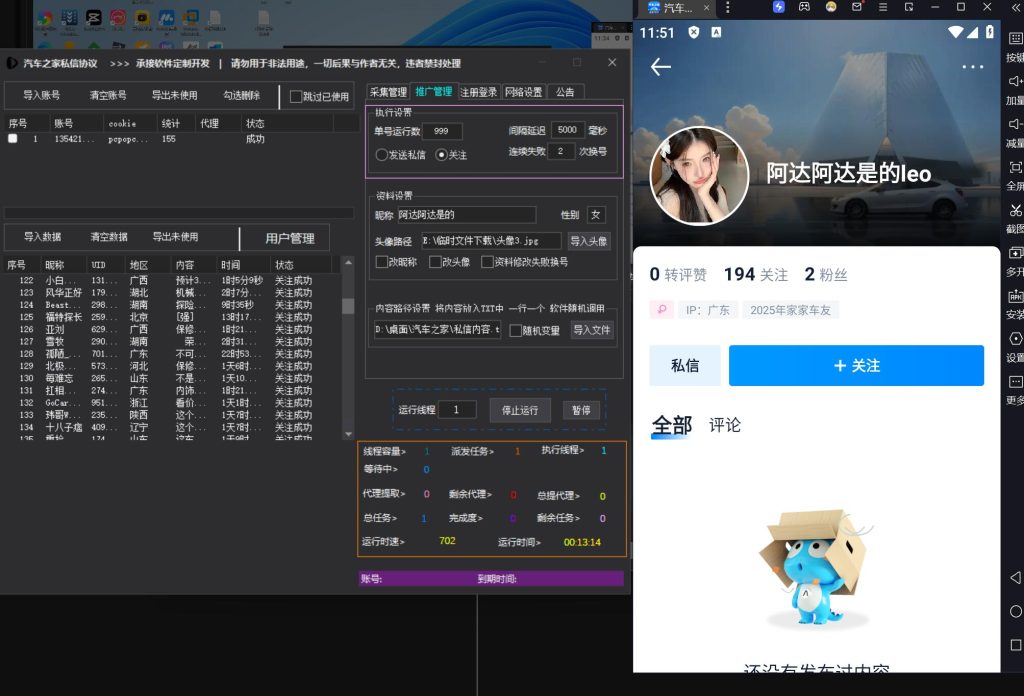Open the 网络设置 tab

click(523, 92)
